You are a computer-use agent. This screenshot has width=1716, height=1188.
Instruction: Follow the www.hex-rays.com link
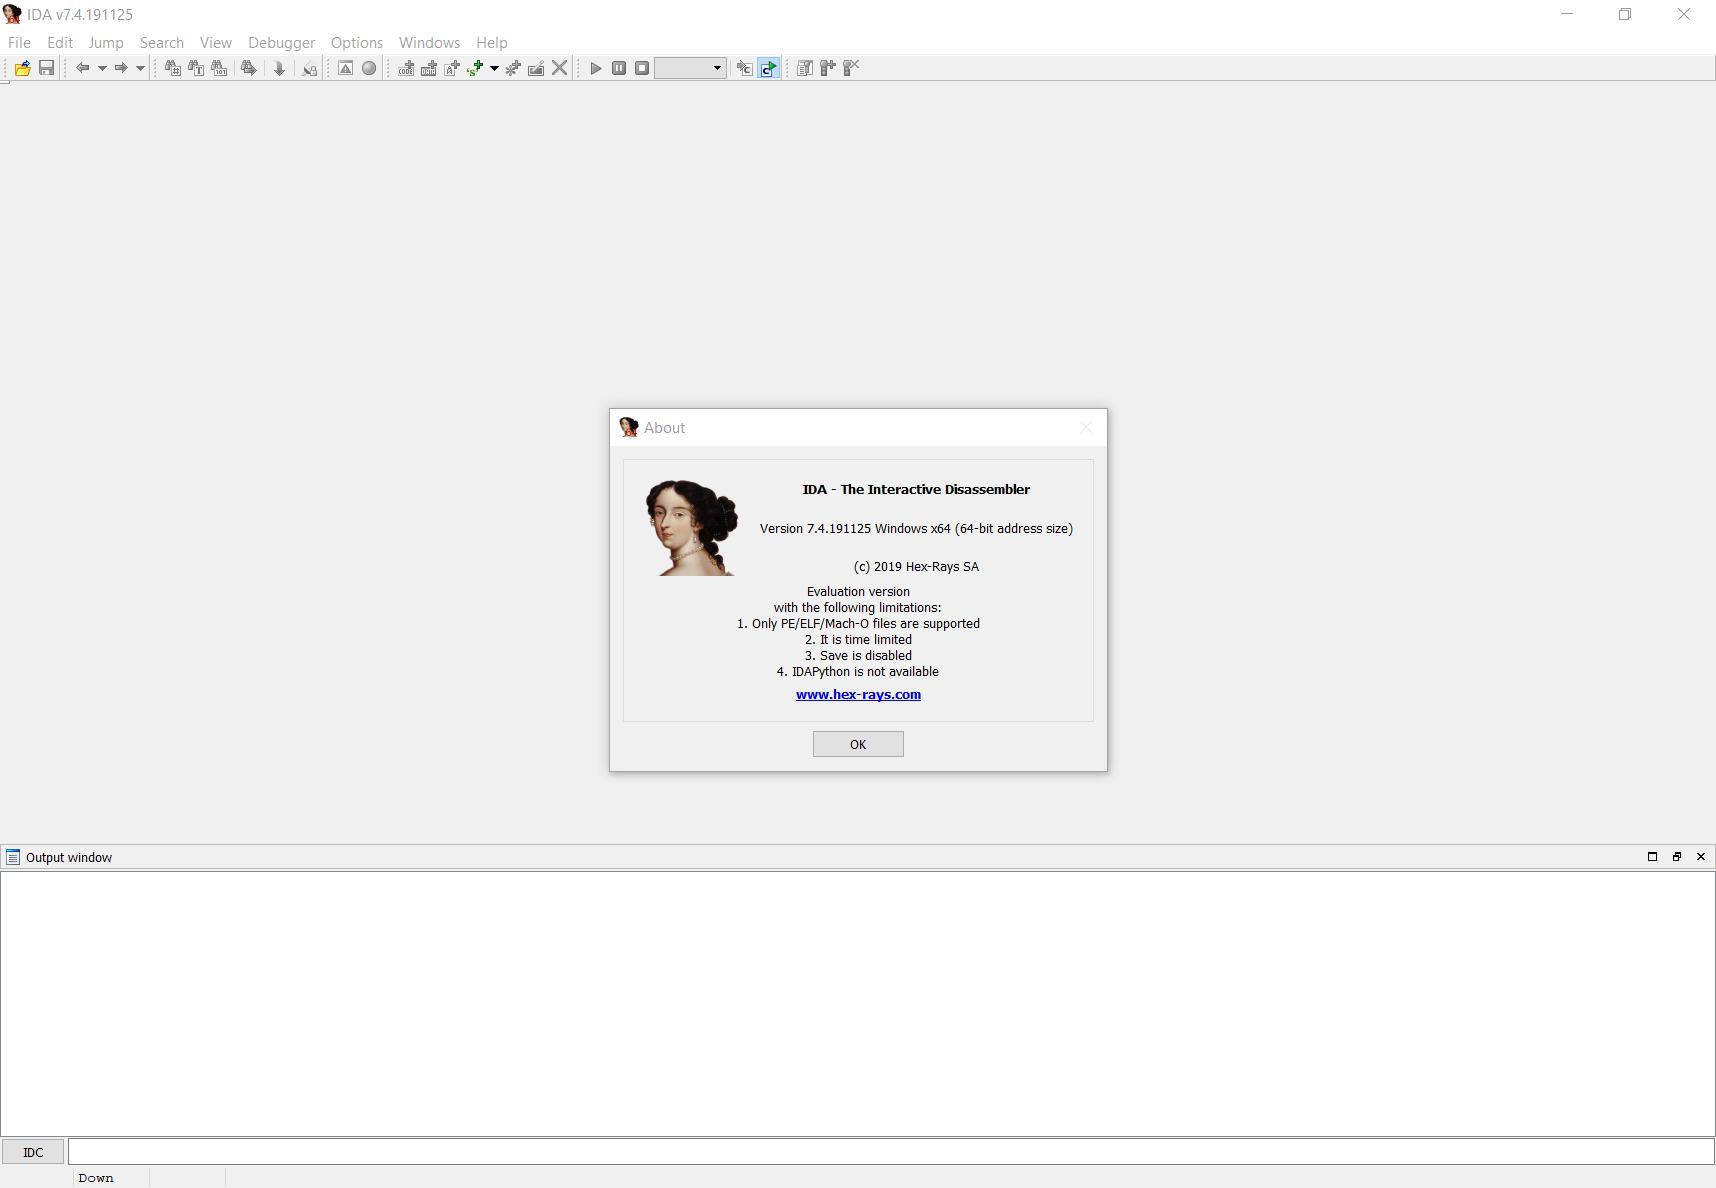858,694
